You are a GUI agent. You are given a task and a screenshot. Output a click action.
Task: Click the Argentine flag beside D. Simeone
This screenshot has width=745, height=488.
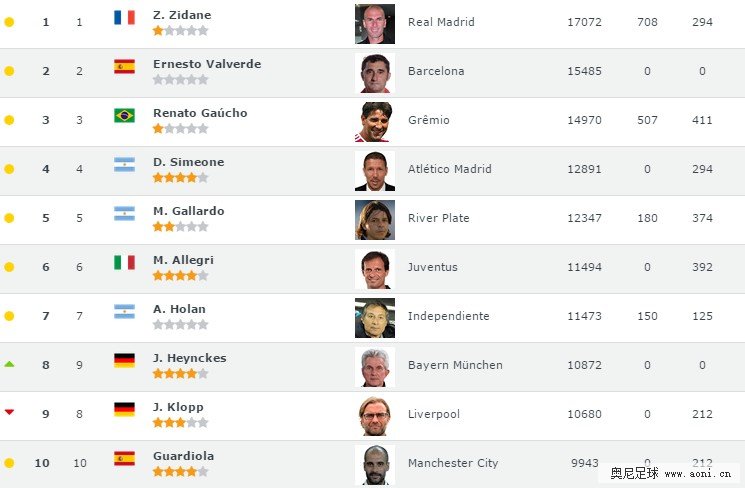pyautogui.click(x=124, y=164)
